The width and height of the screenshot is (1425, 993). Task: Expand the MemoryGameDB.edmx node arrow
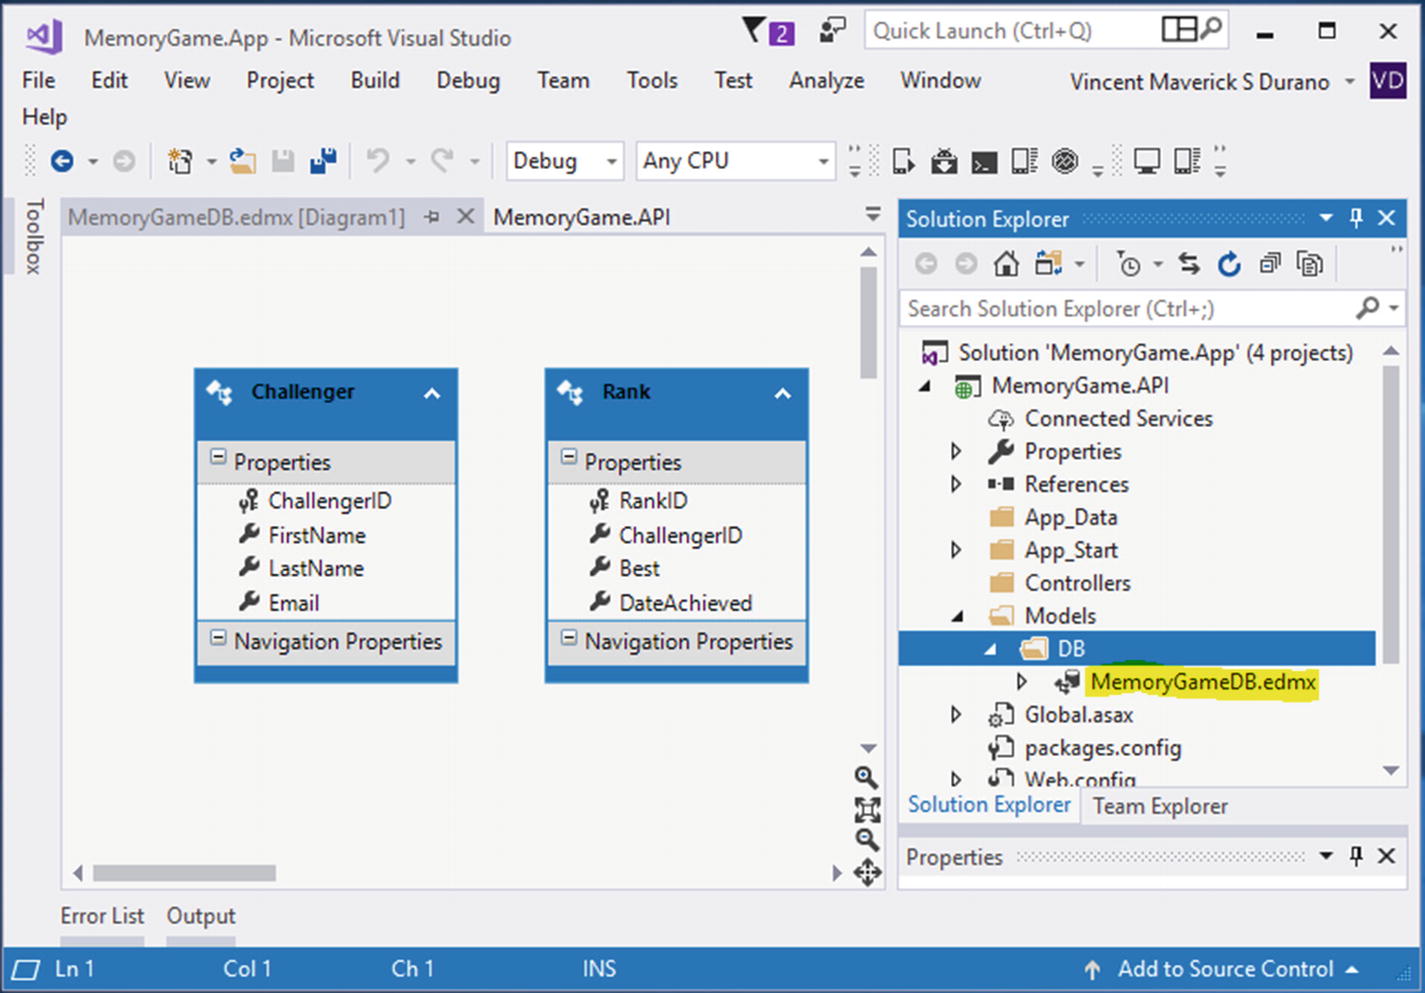click(1021, 682)
